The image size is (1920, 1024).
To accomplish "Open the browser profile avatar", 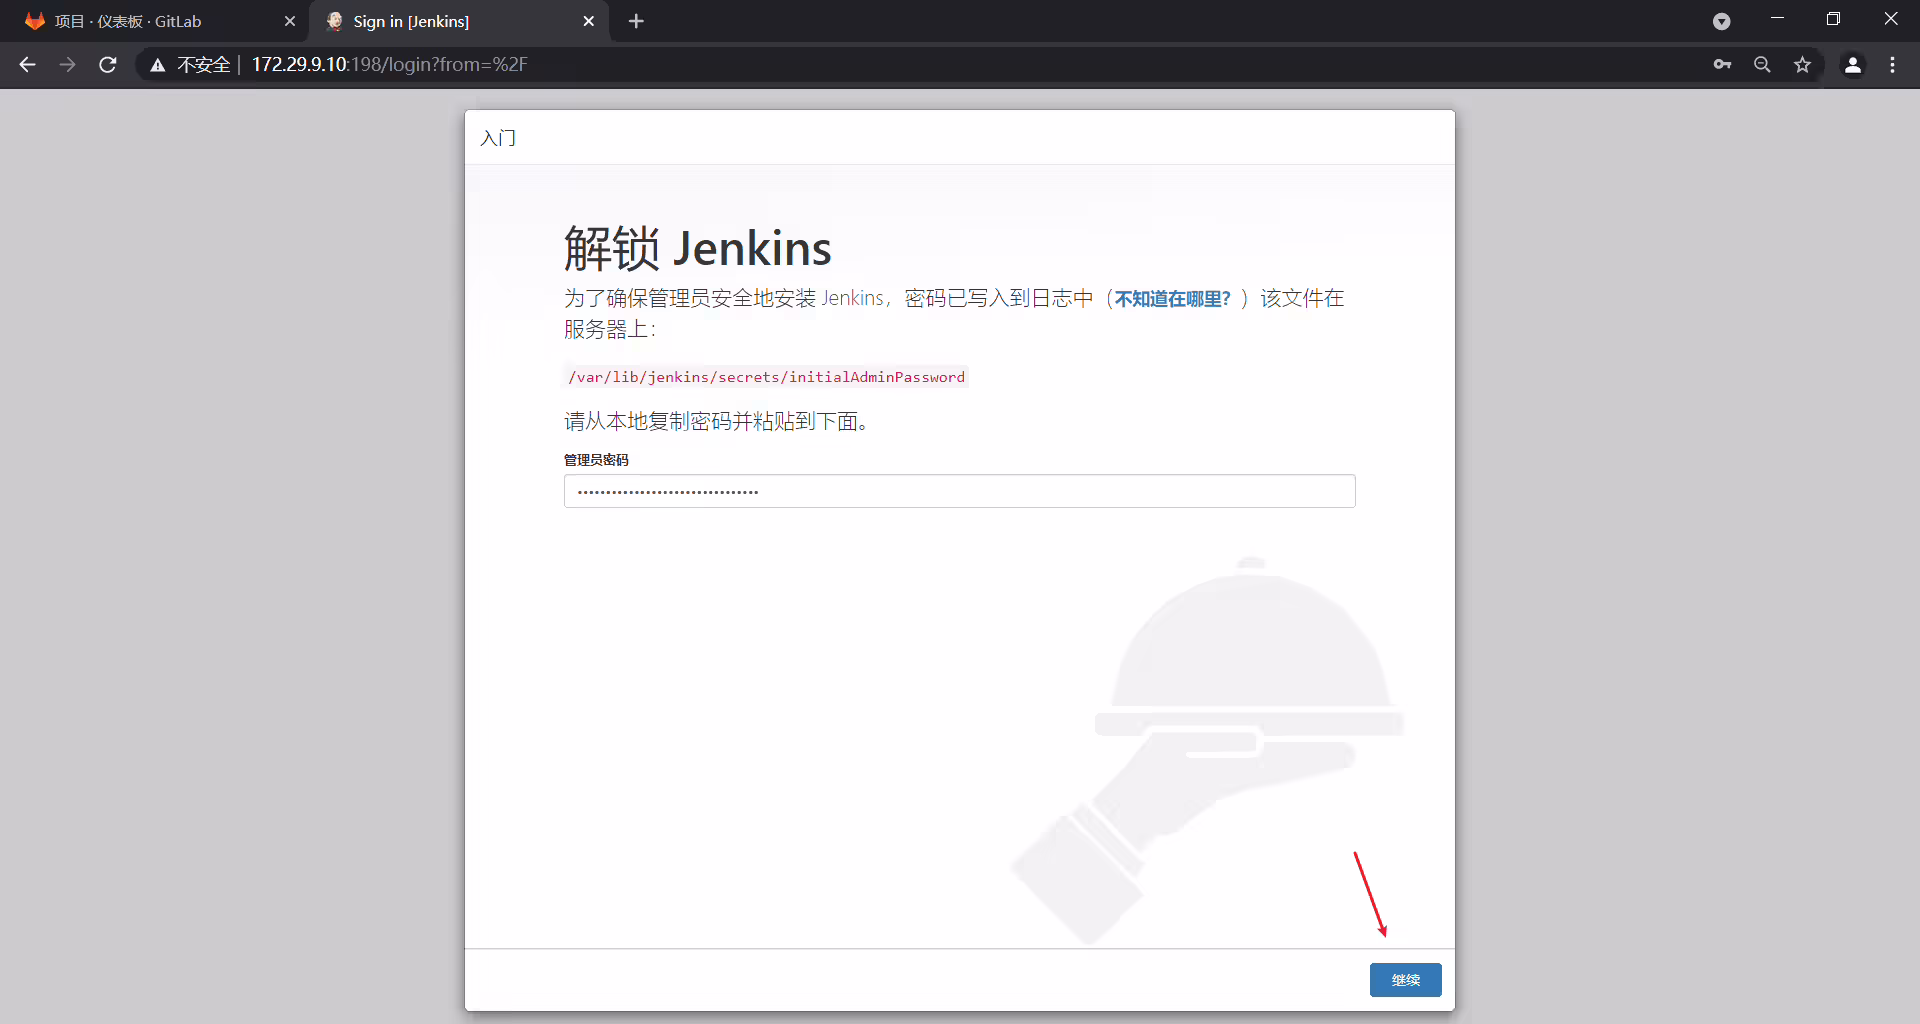I will (1852, 65).
